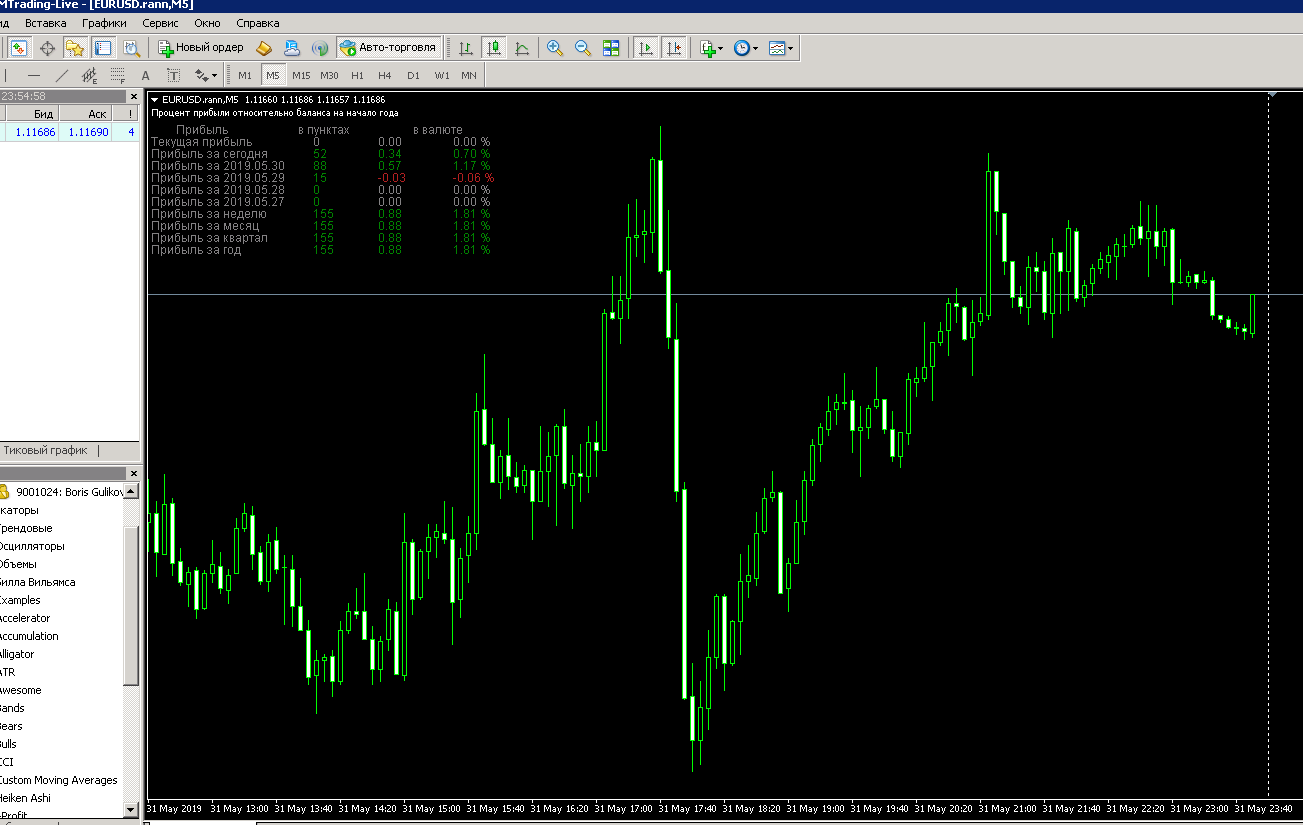Zoom in on the chart

pos(555,47)
